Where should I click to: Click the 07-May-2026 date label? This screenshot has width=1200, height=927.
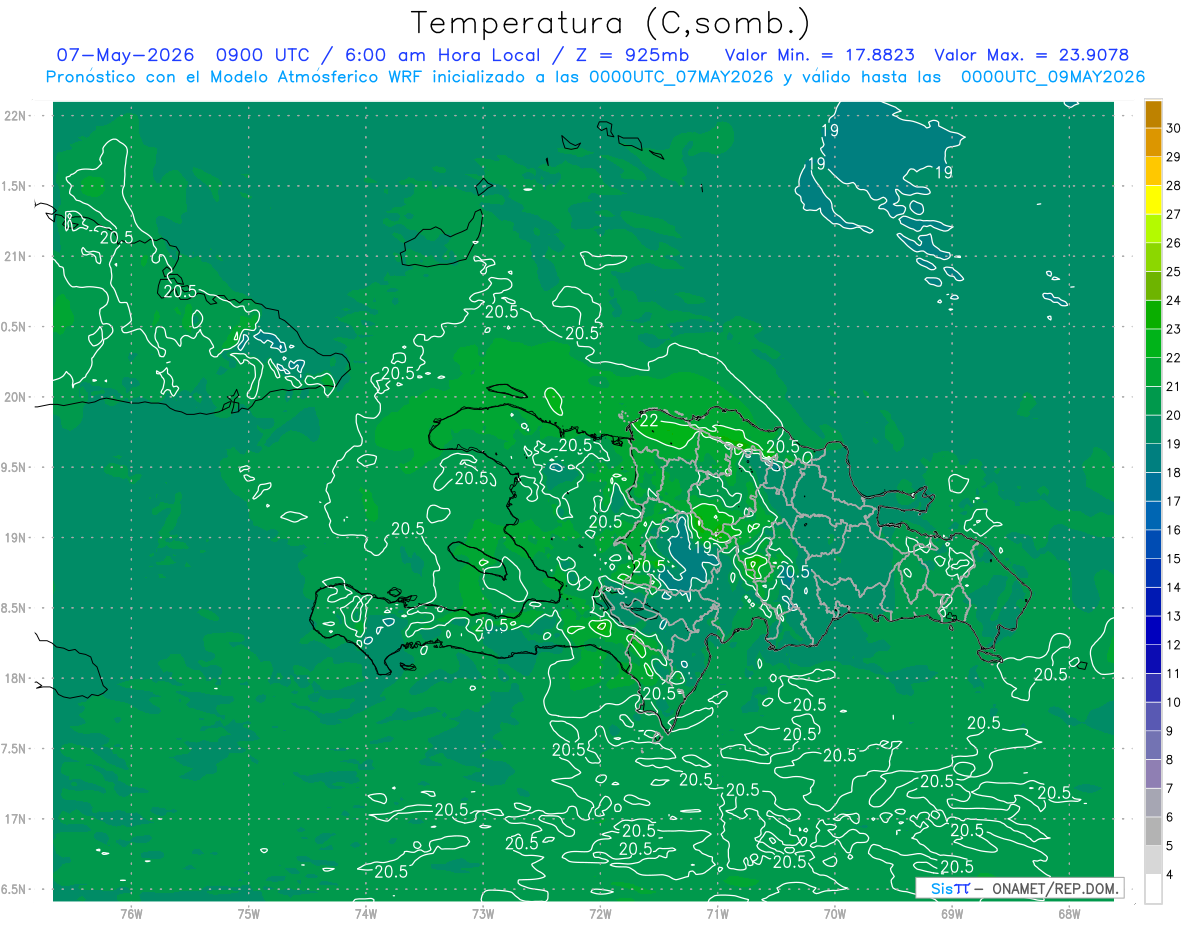coord(125,55)
